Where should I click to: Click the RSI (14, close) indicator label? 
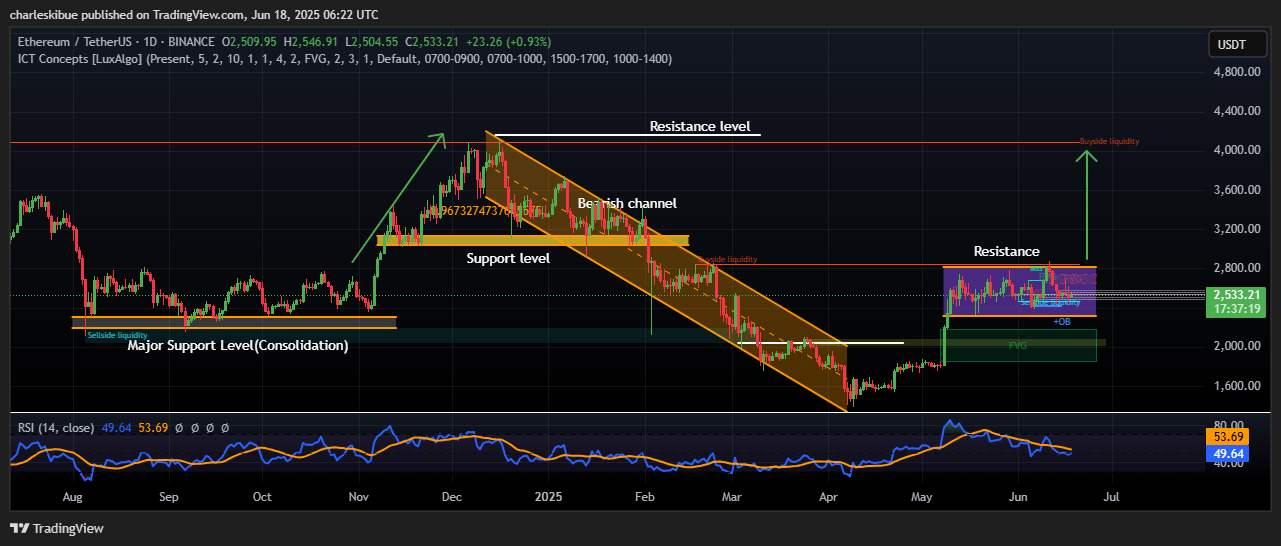pos(56,428)
